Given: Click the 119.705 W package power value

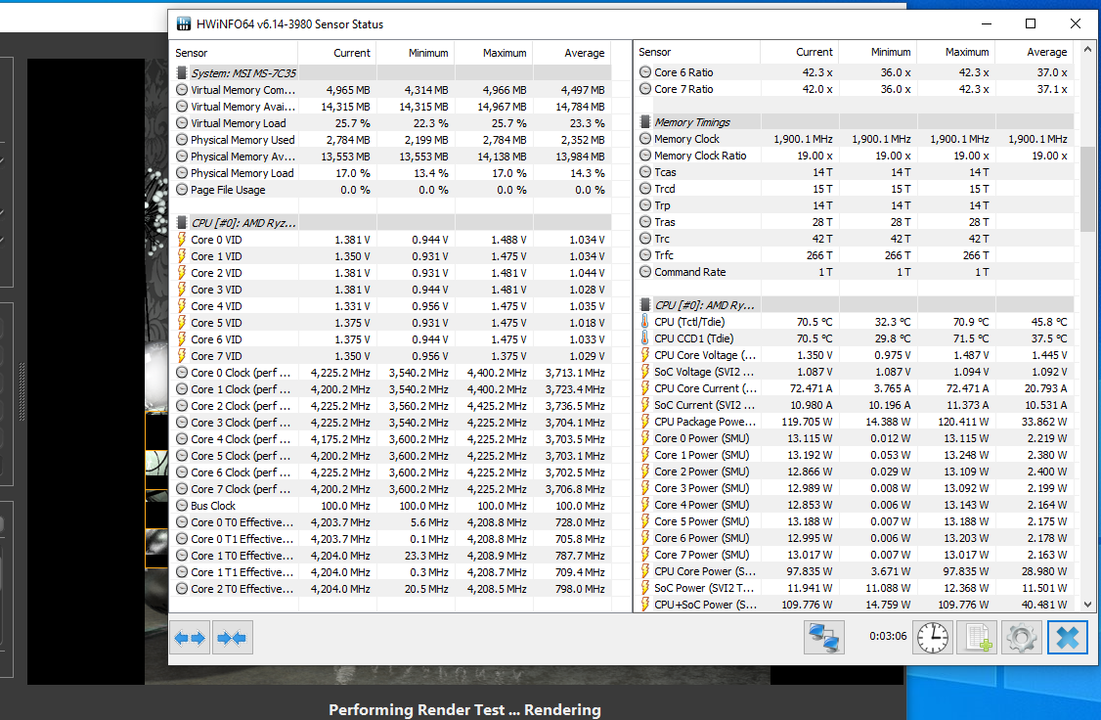Looking at the screenshot, I should (806, 421).
